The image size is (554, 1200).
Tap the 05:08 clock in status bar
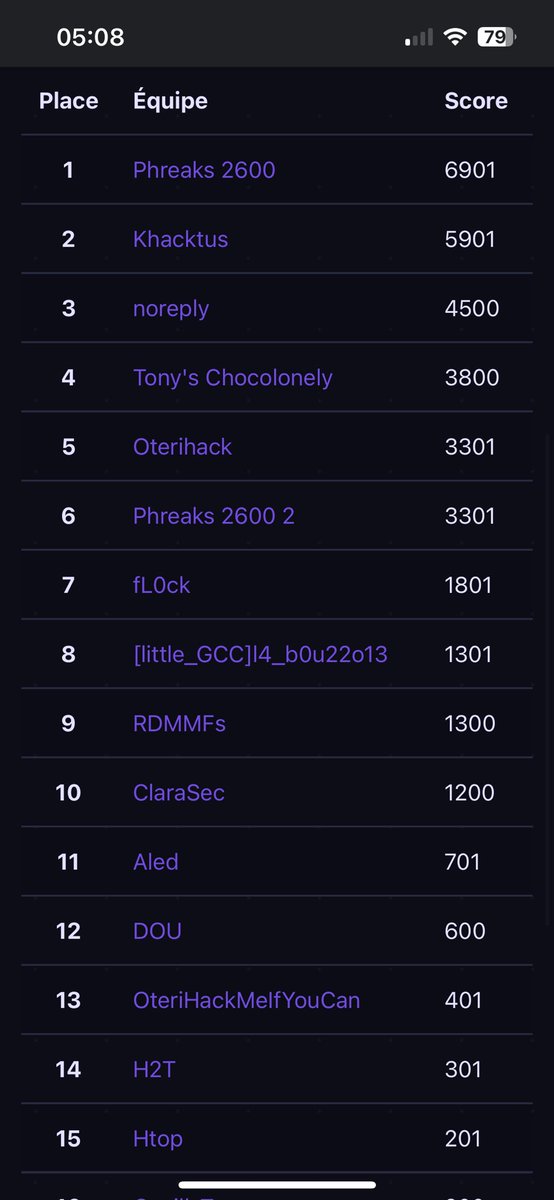coord(90,37)
